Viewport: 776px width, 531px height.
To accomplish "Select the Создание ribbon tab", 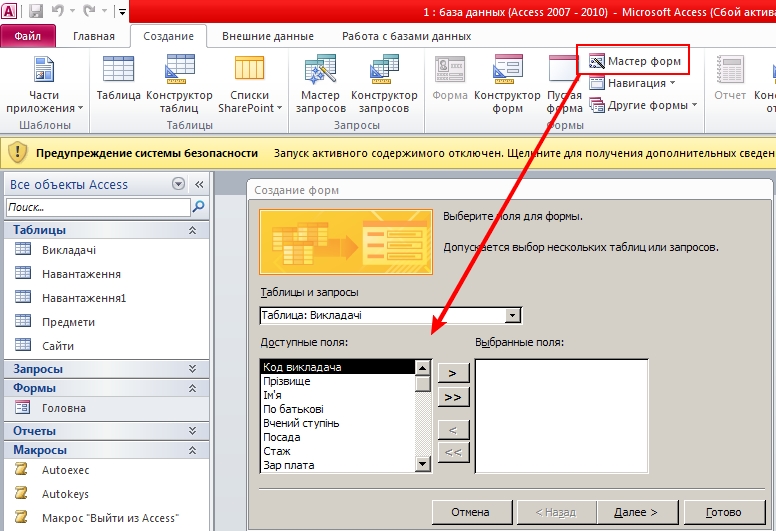I will pyautogui.click(x=168, y=36).
